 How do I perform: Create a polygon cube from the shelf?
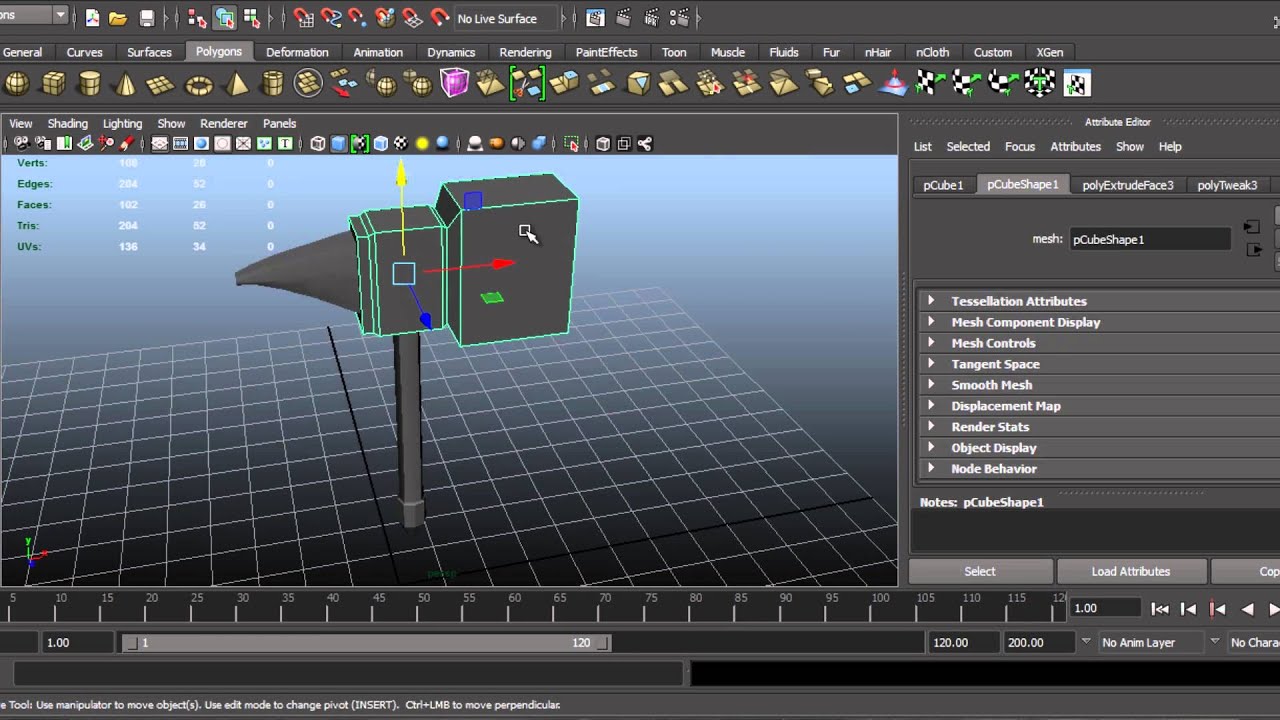pyautogui.click(x=53, y=83)
